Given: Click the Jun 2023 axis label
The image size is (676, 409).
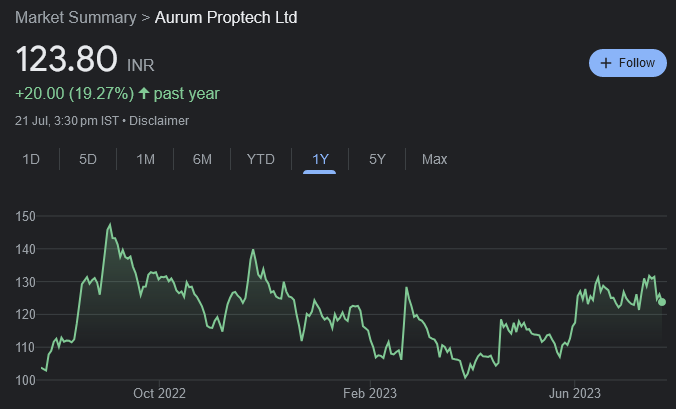Looking at the screenshot, I should (575, 392).
